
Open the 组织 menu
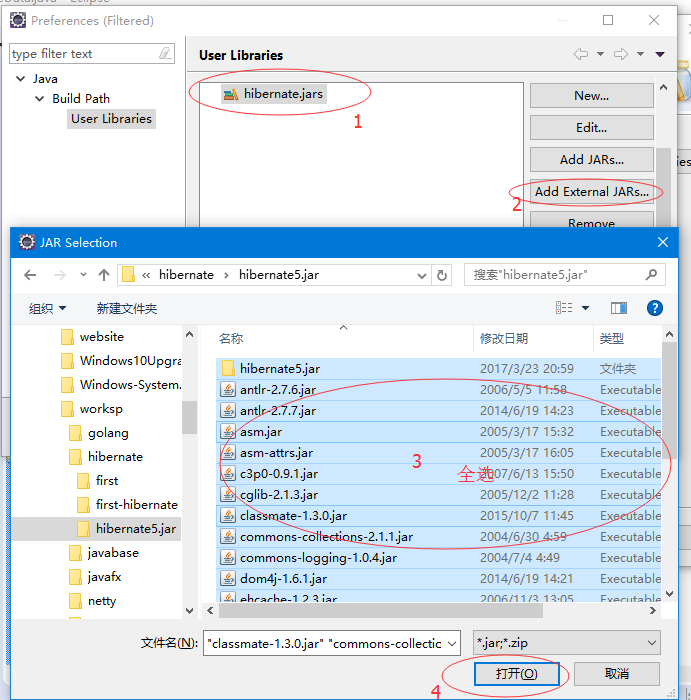47,308
